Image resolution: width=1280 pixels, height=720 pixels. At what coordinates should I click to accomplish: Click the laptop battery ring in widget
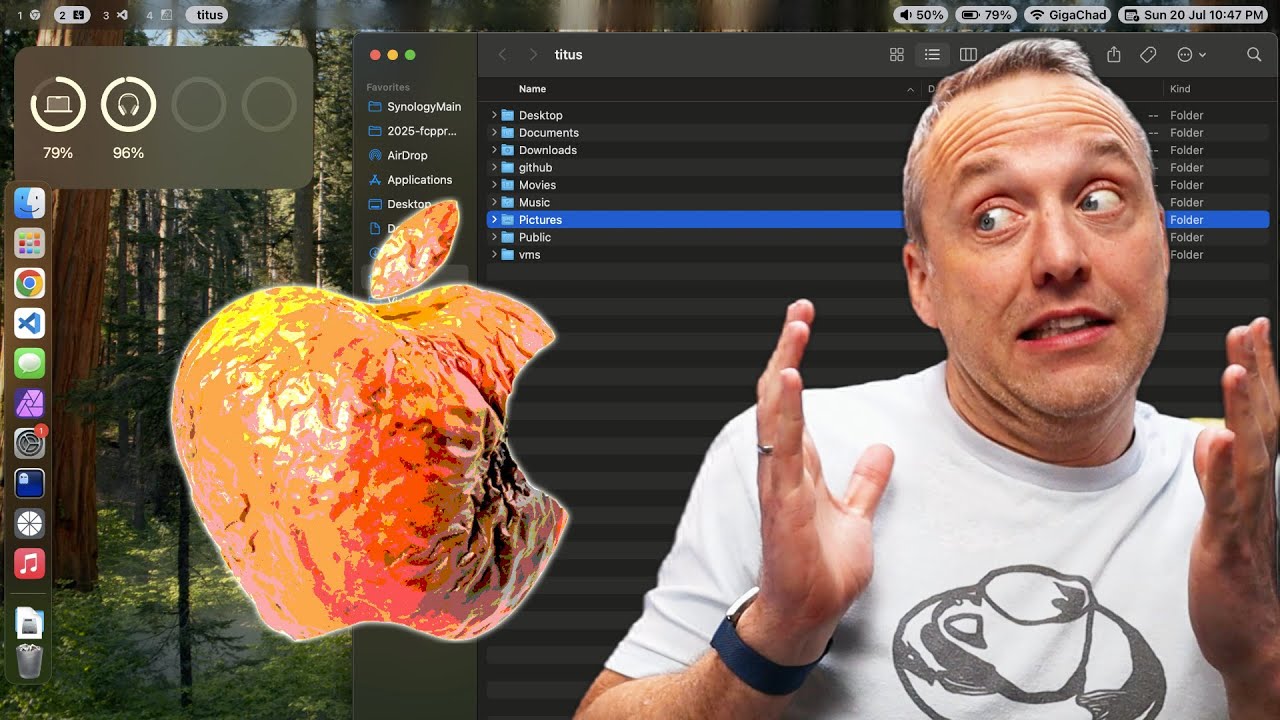[58, 104]
